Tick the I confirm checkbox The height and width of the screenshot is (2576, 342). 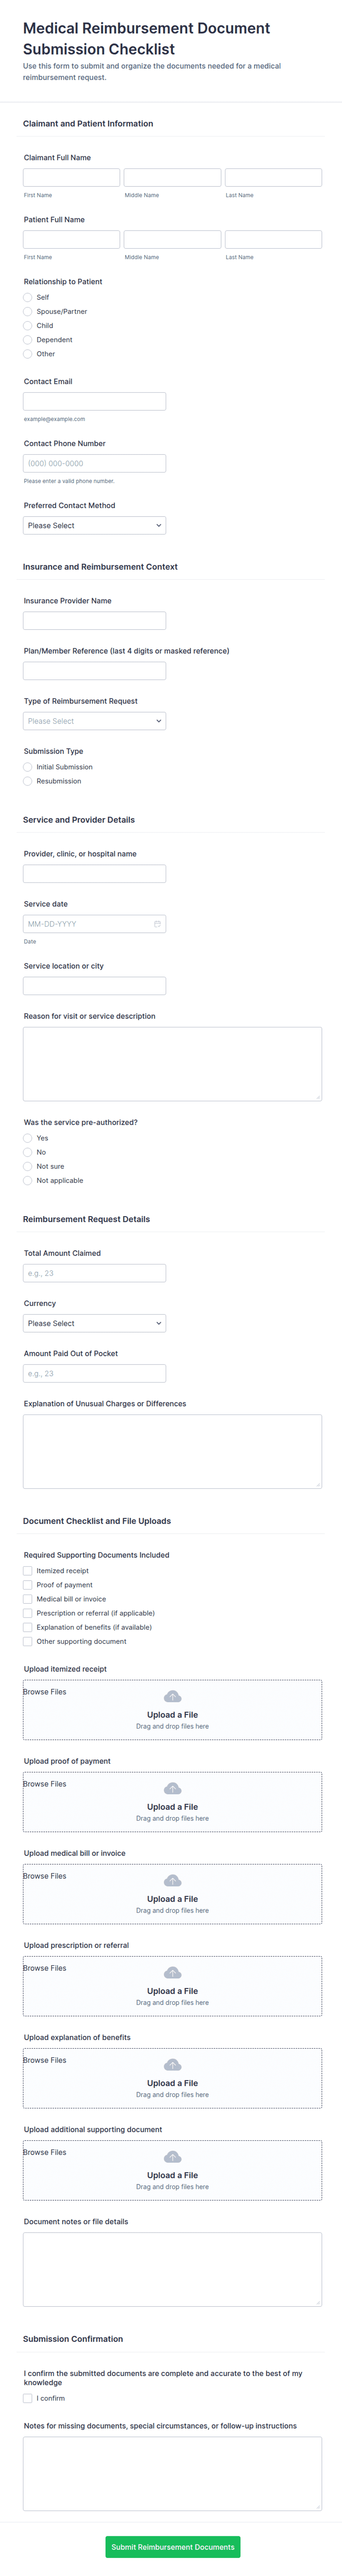pyautogui.click(x=28, y=2398)
